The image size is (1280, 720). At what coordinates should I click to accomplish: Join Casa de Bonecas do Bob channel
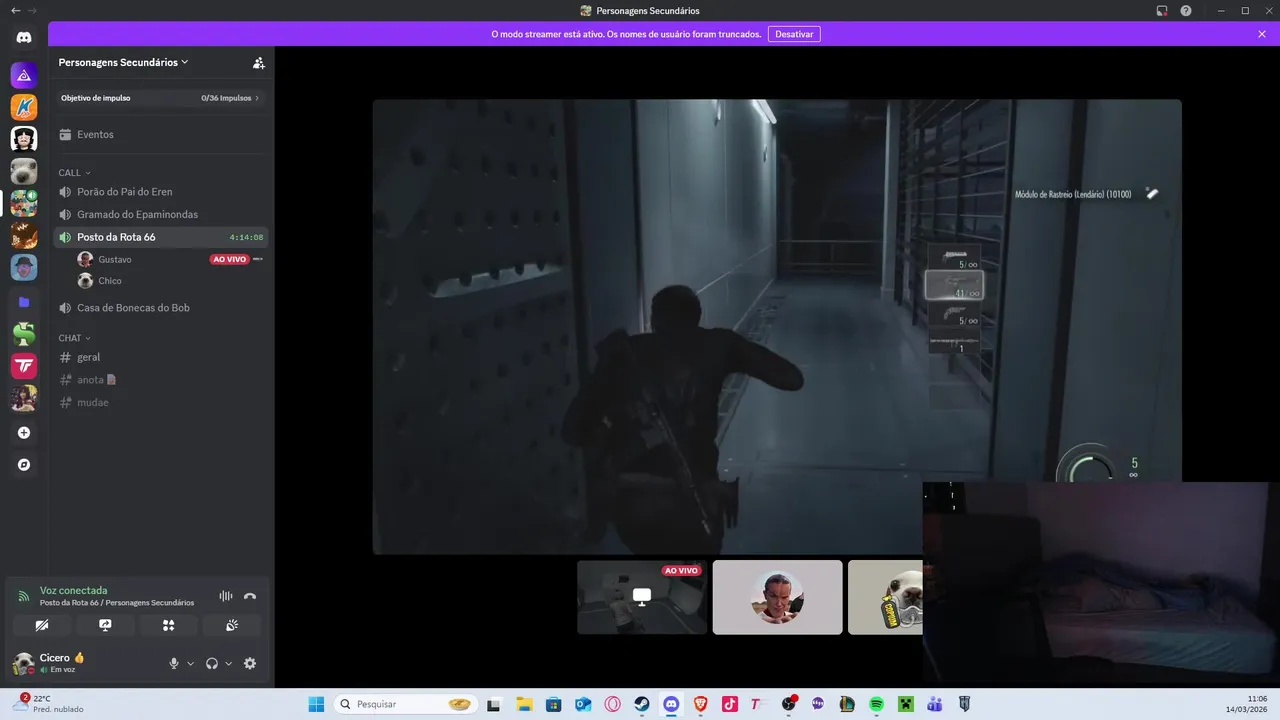point(160,308)
